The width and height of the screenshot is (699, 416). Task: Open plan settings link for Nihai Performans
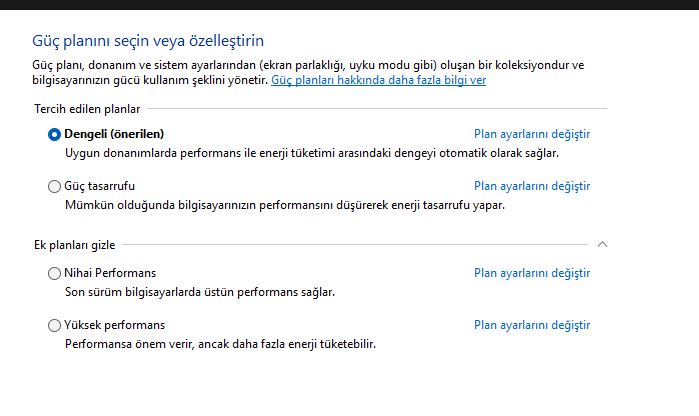tap(532, 273)
